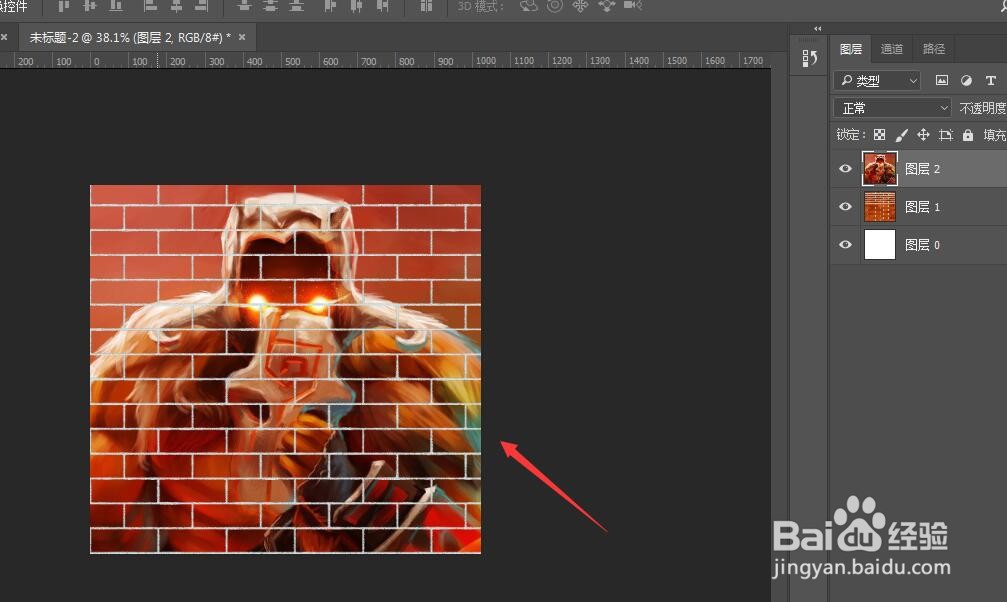Image resolution: width=1007 pixels, height=602 pixels.
Task: Close the 未标题-2 document tab
Action: pos(242,37)
